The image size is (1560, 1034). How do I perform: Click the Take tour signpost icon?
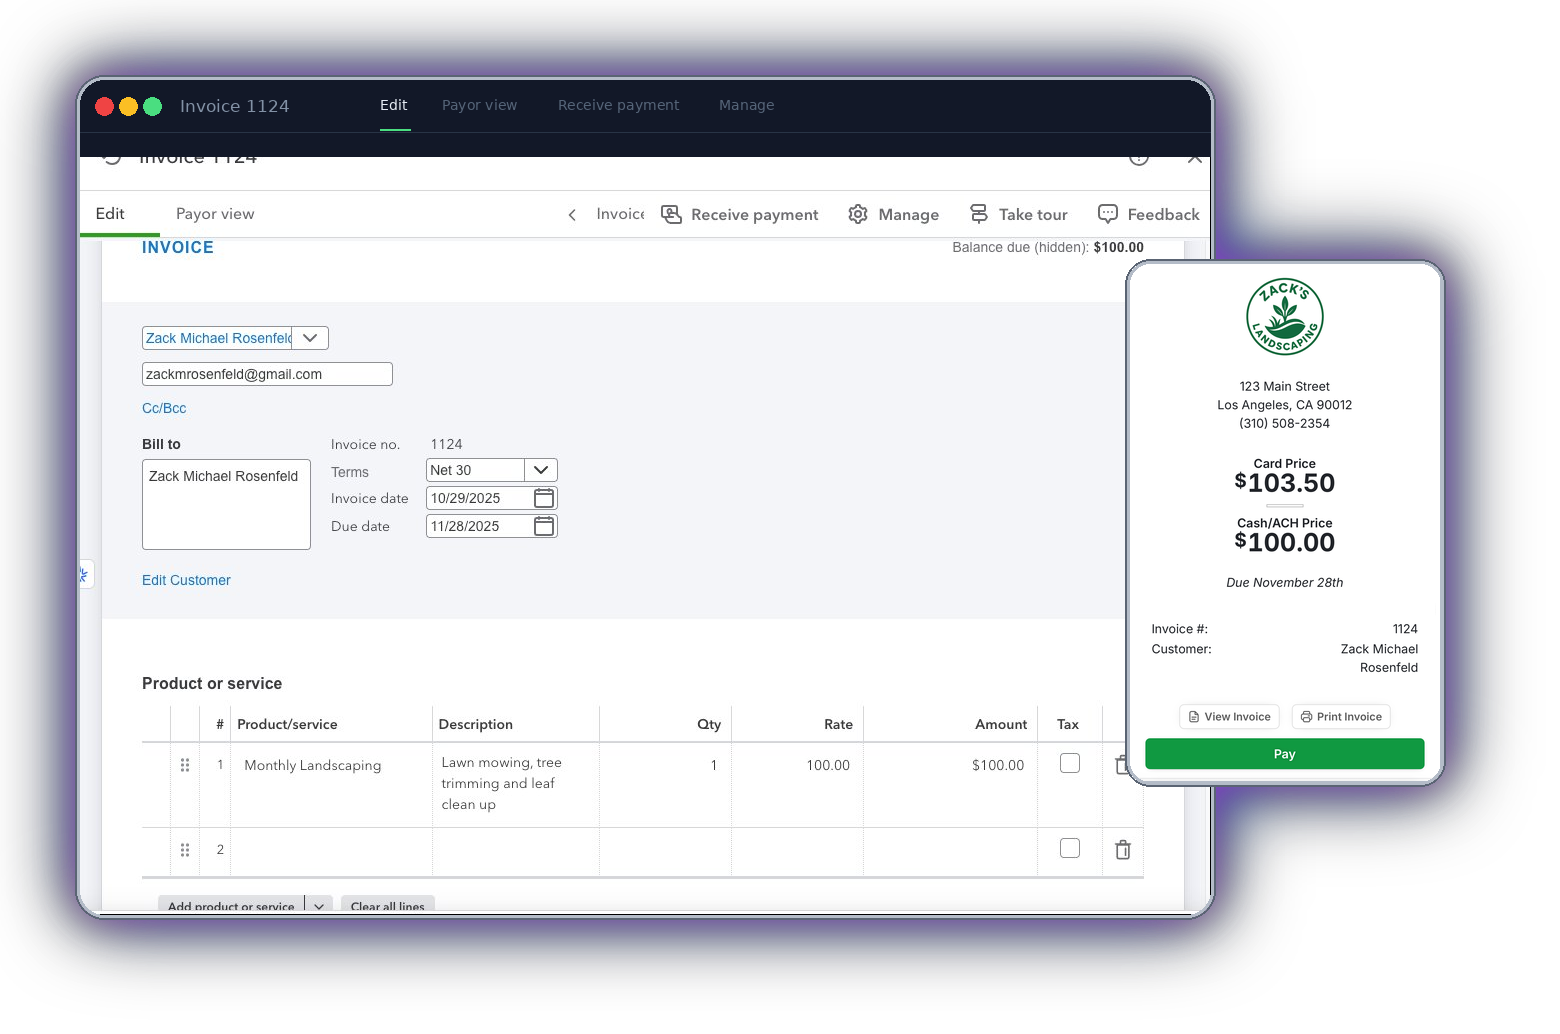pos(979,215)
